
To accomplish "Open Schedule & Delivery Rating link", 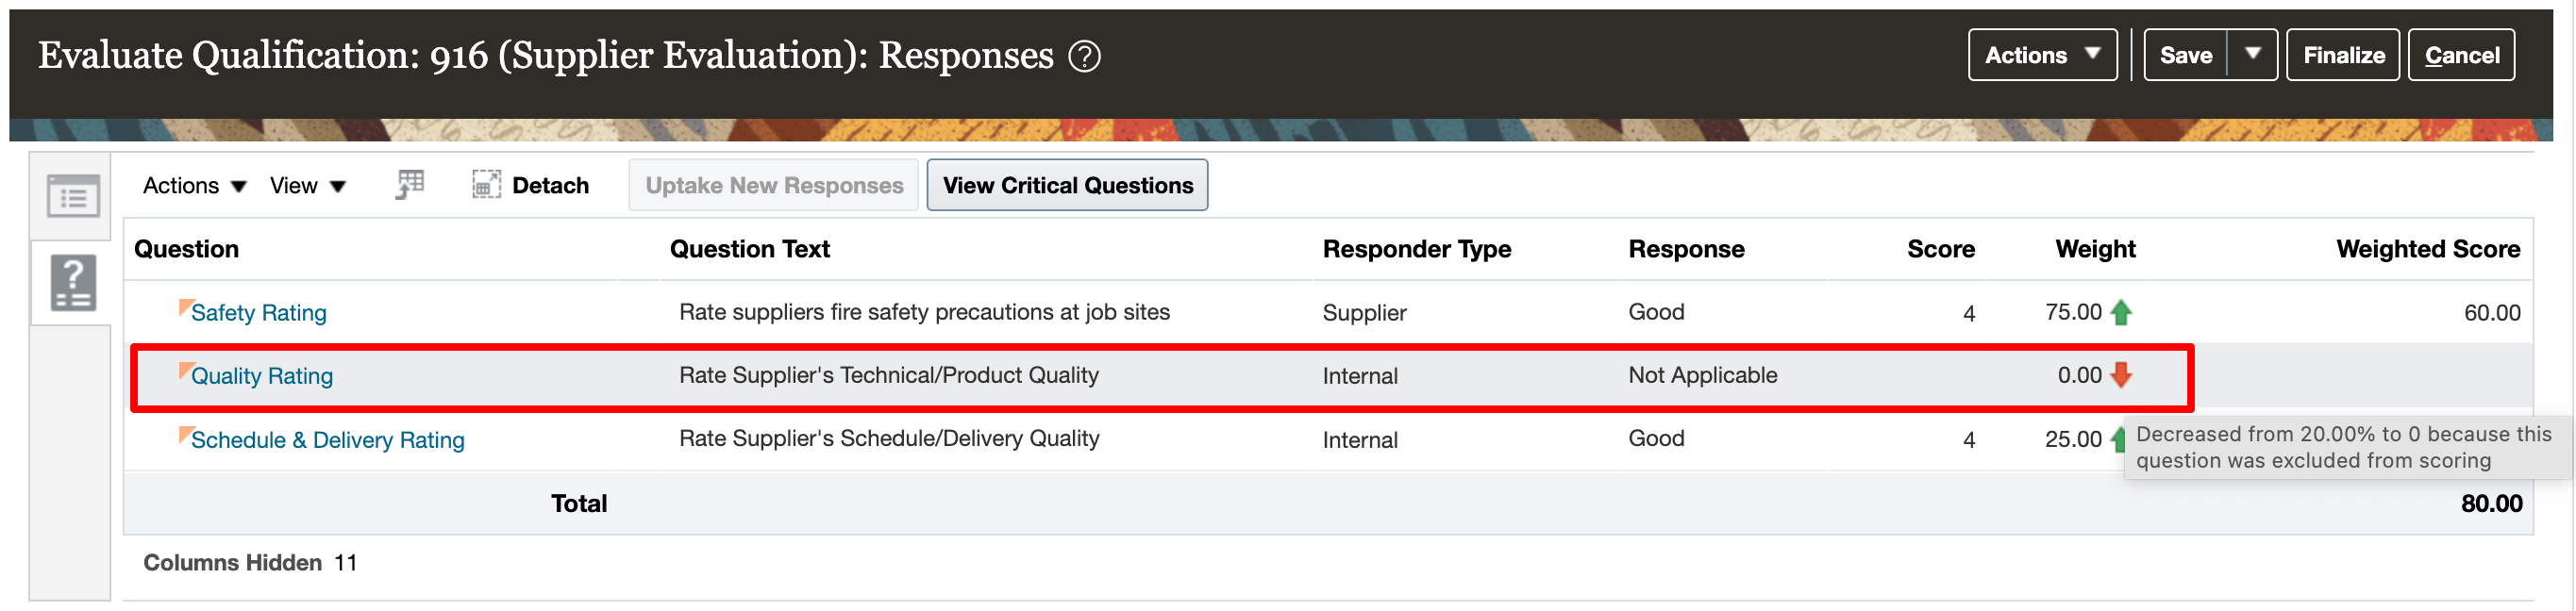I will 327,440.
